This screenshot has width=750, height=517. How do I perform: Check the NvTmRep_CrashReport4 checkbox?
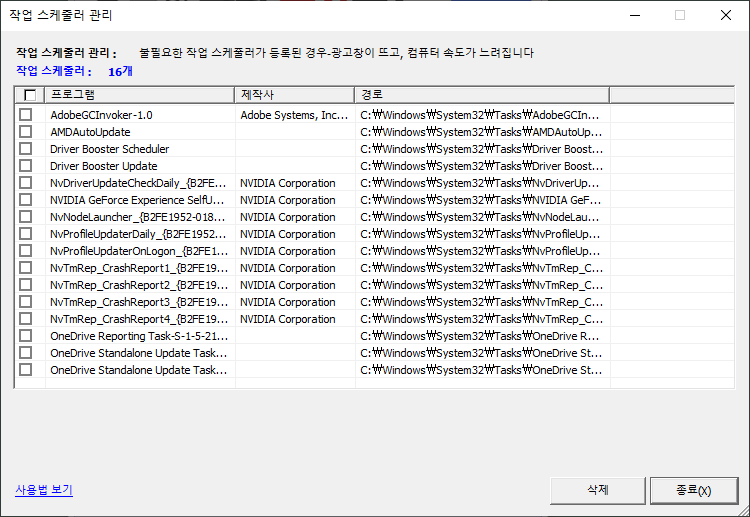(26, 319)
